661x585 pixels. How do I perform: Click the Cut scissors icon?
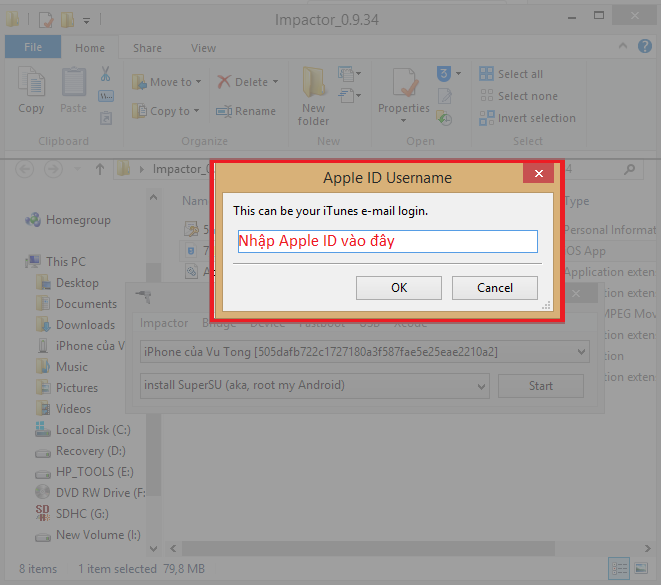point(105,74)
